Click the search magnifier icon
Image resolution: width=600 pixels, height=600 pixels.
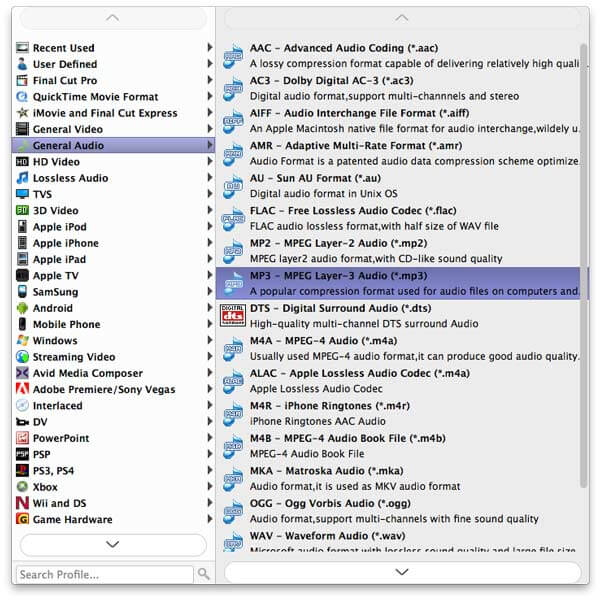pos(204,574)
